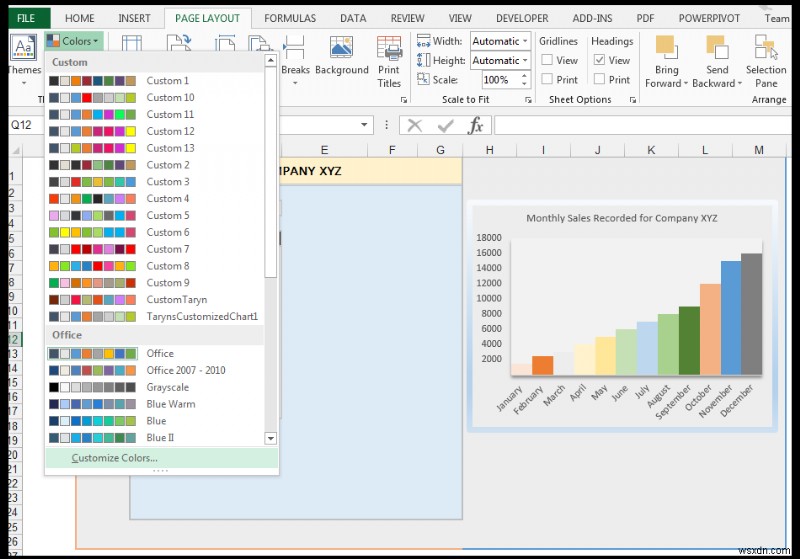Click Bring Forward icon
The height and width of the screenshot is (559, 800).
(x=666, y=47)
